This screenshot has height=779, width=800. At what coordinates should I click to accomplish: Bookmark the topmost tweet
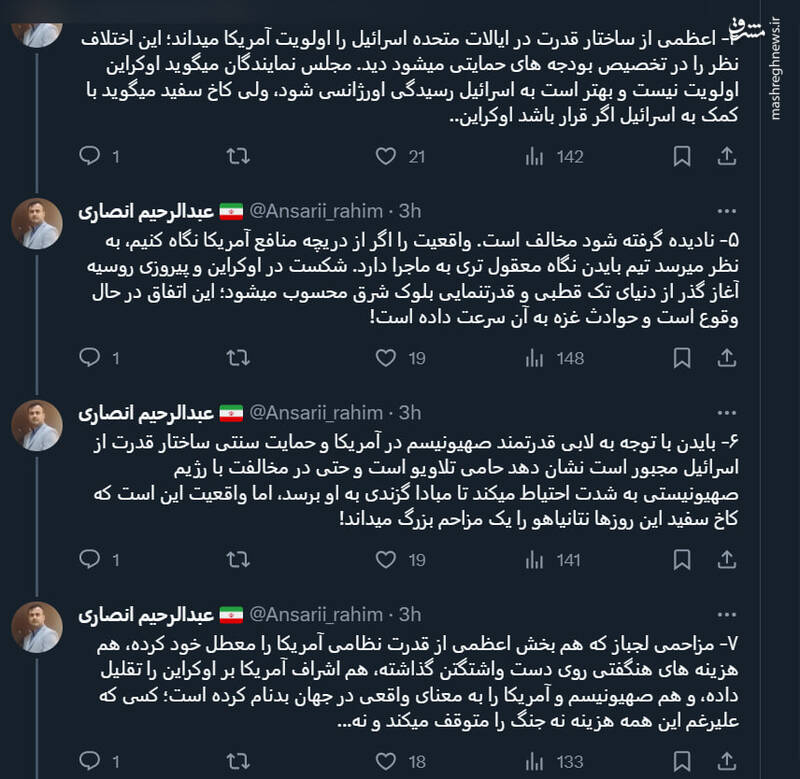[x=682, y=156]
